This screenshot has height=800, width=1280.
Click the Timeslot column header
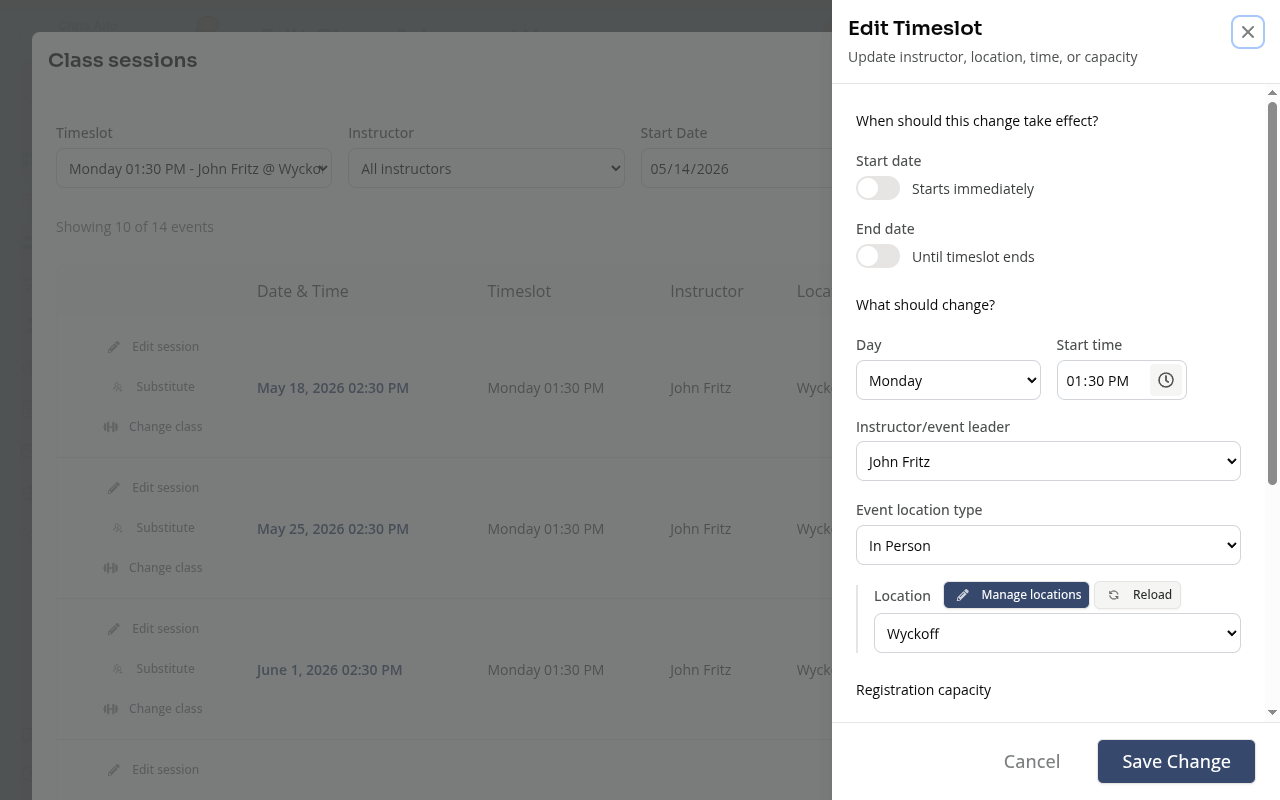point(519,291)
